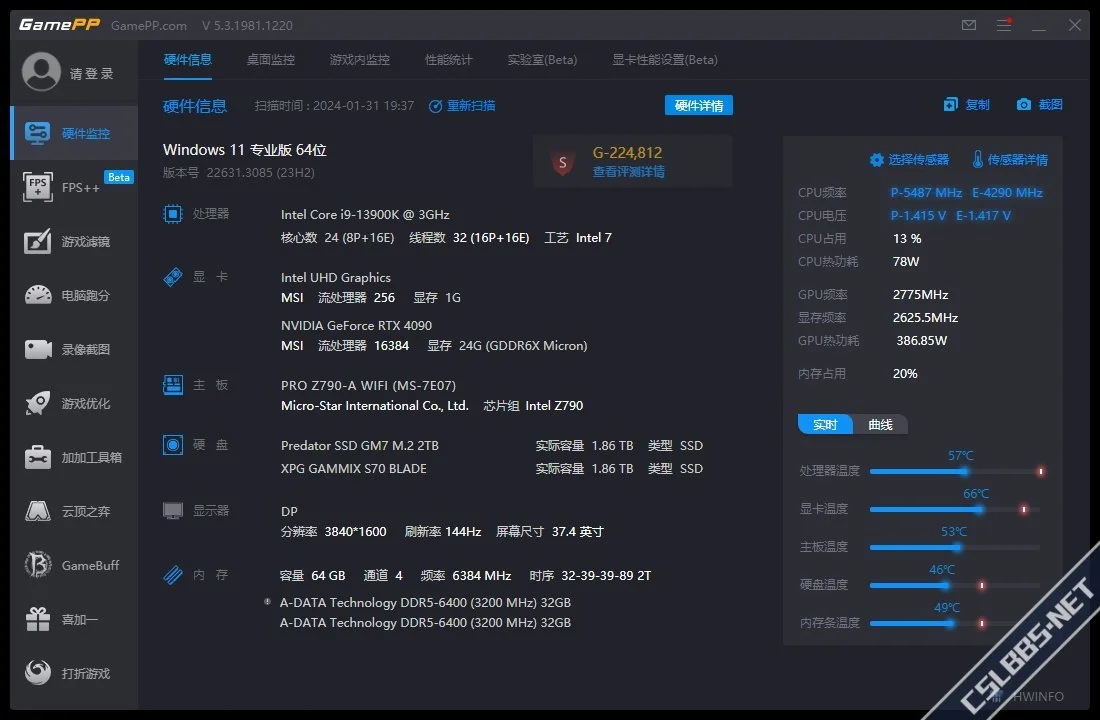Click the bullet beside first A-DATA memory row

point(267,601)
